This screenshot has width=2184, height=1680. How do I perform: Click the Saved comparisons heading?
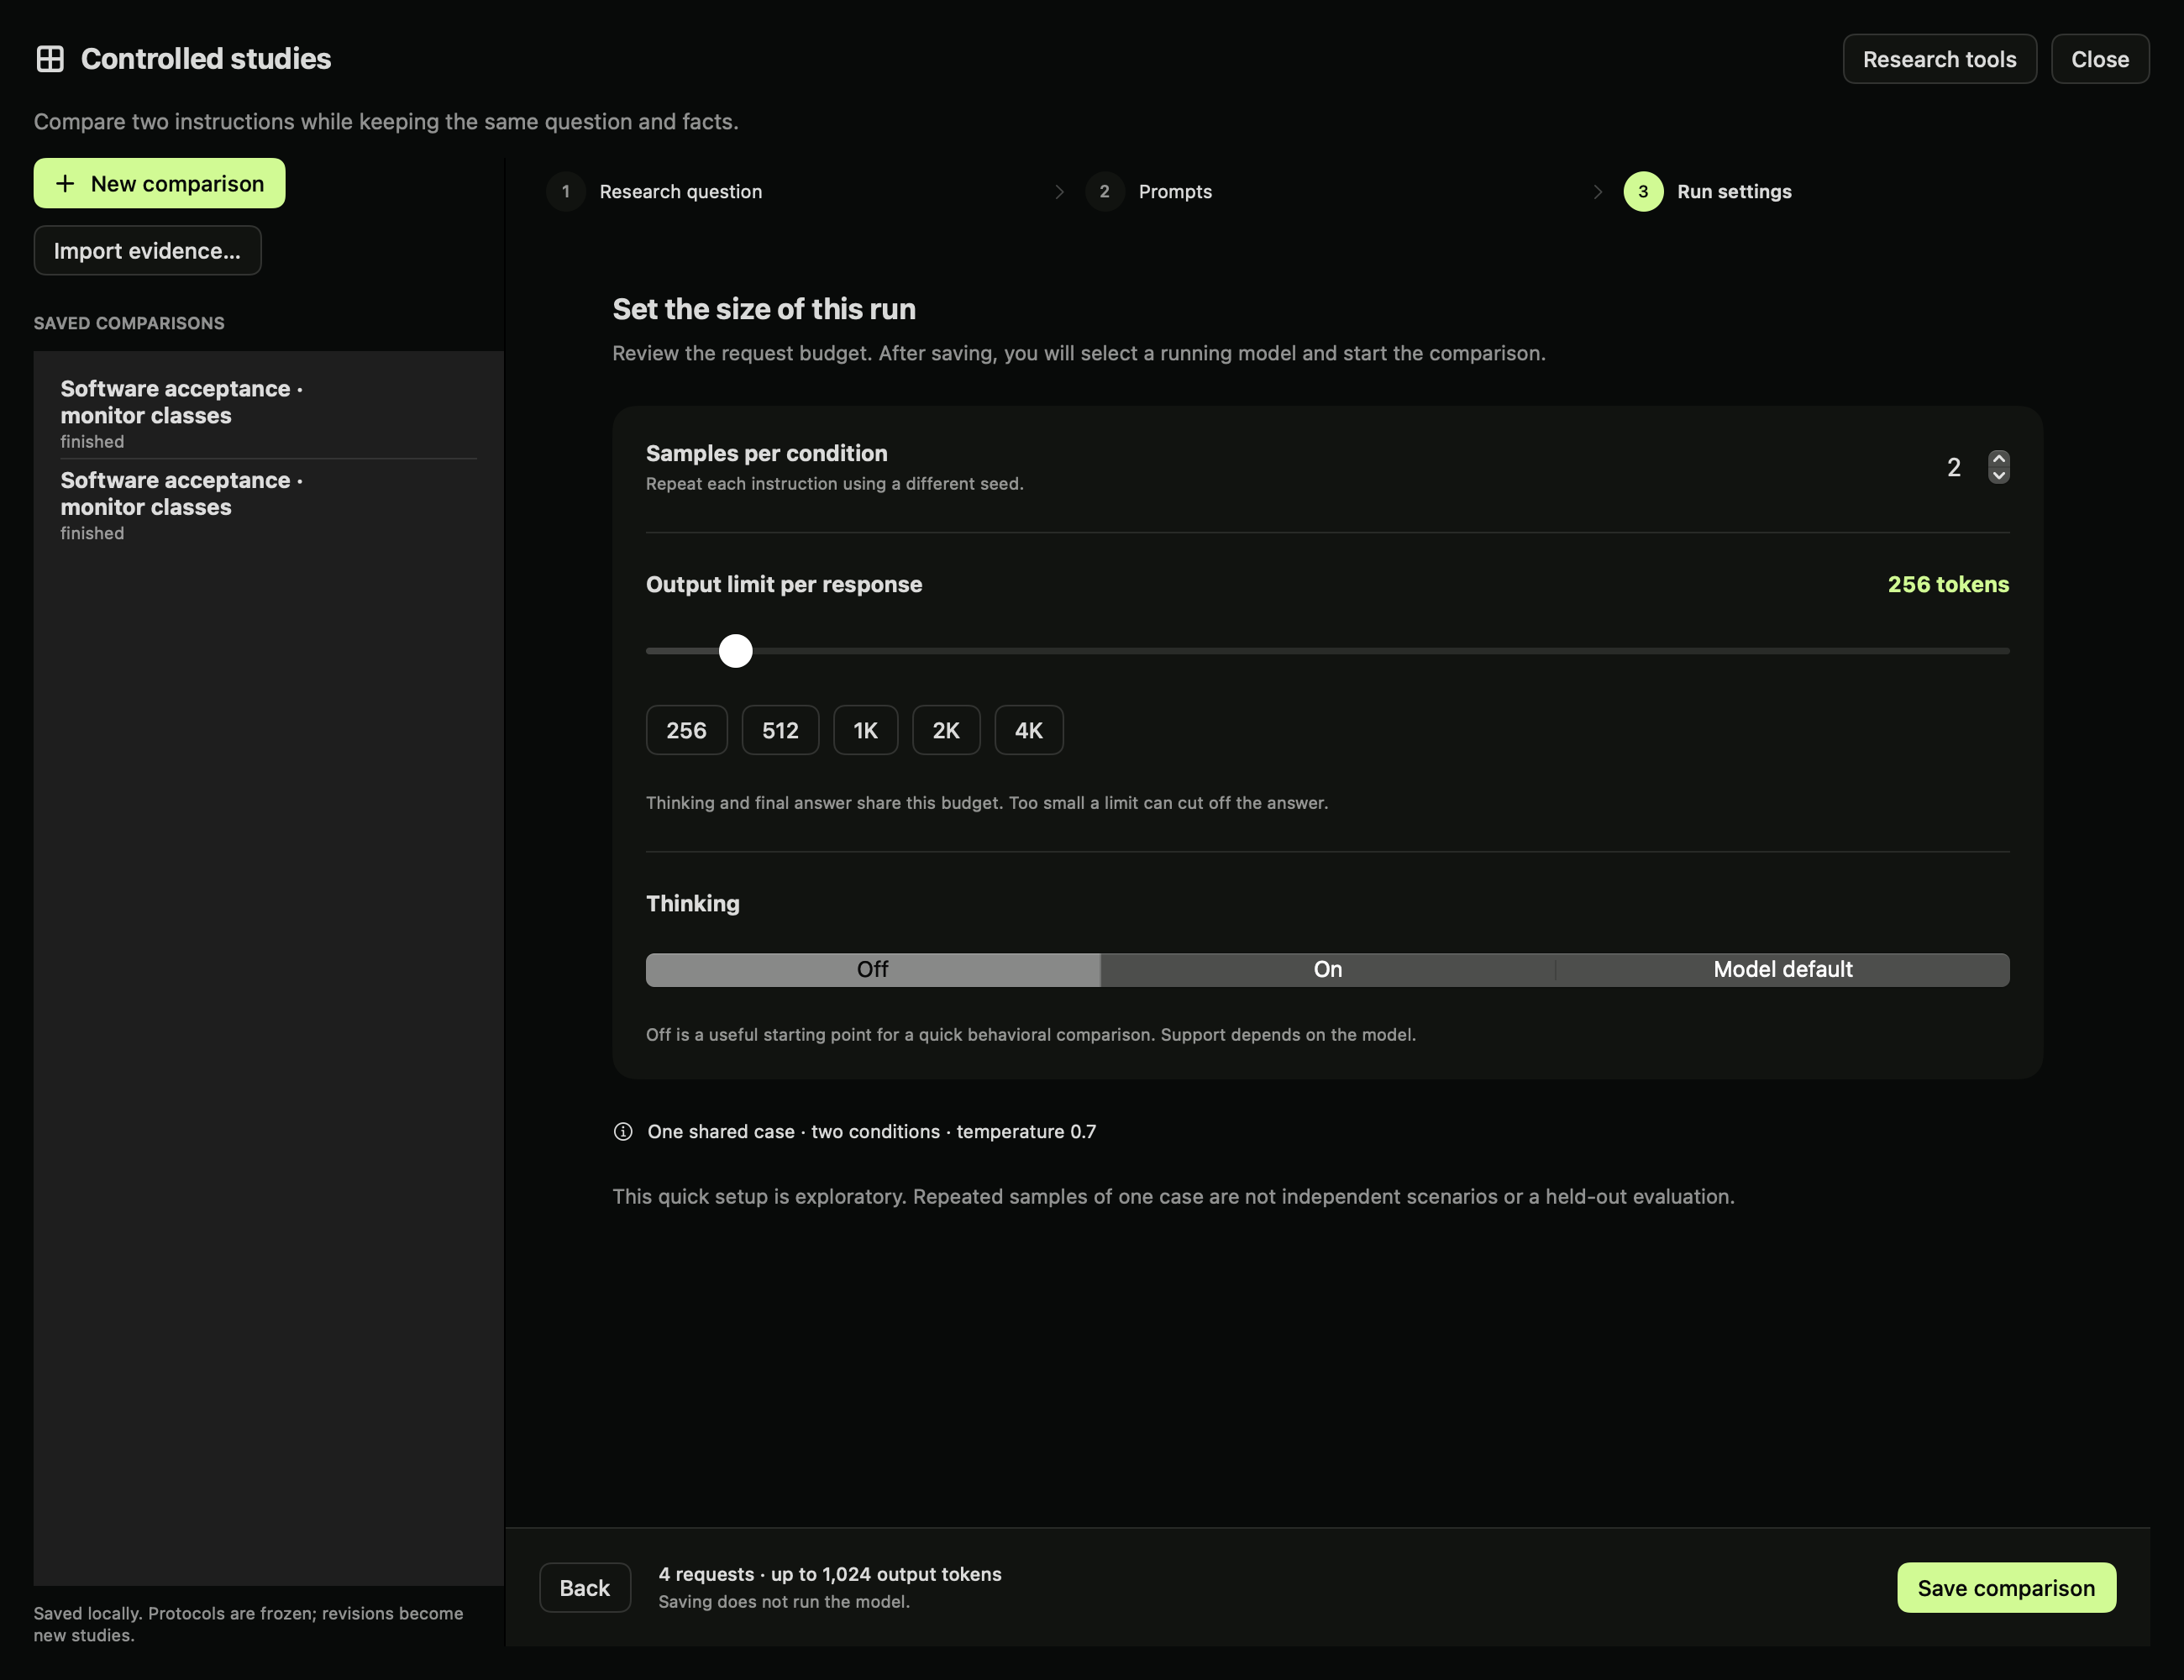(129, 323)
